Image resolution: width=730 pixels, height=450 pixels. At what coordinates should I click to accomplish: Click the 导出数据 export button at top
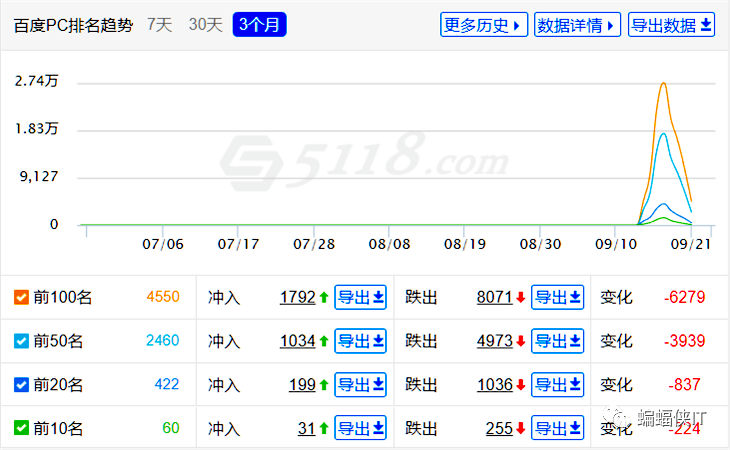(671, 25)
